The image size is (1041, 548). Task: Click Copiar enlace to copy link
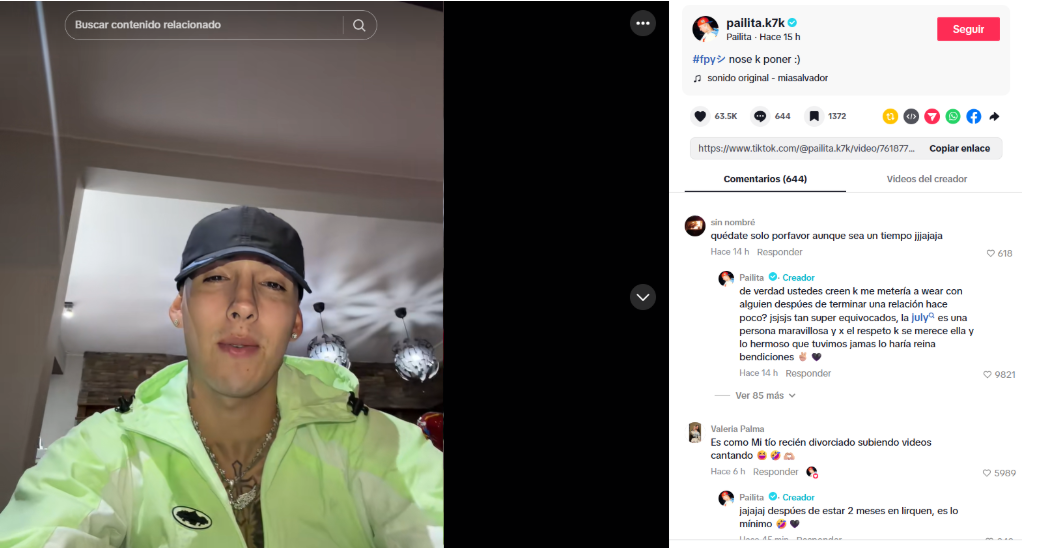pos(959,148)
